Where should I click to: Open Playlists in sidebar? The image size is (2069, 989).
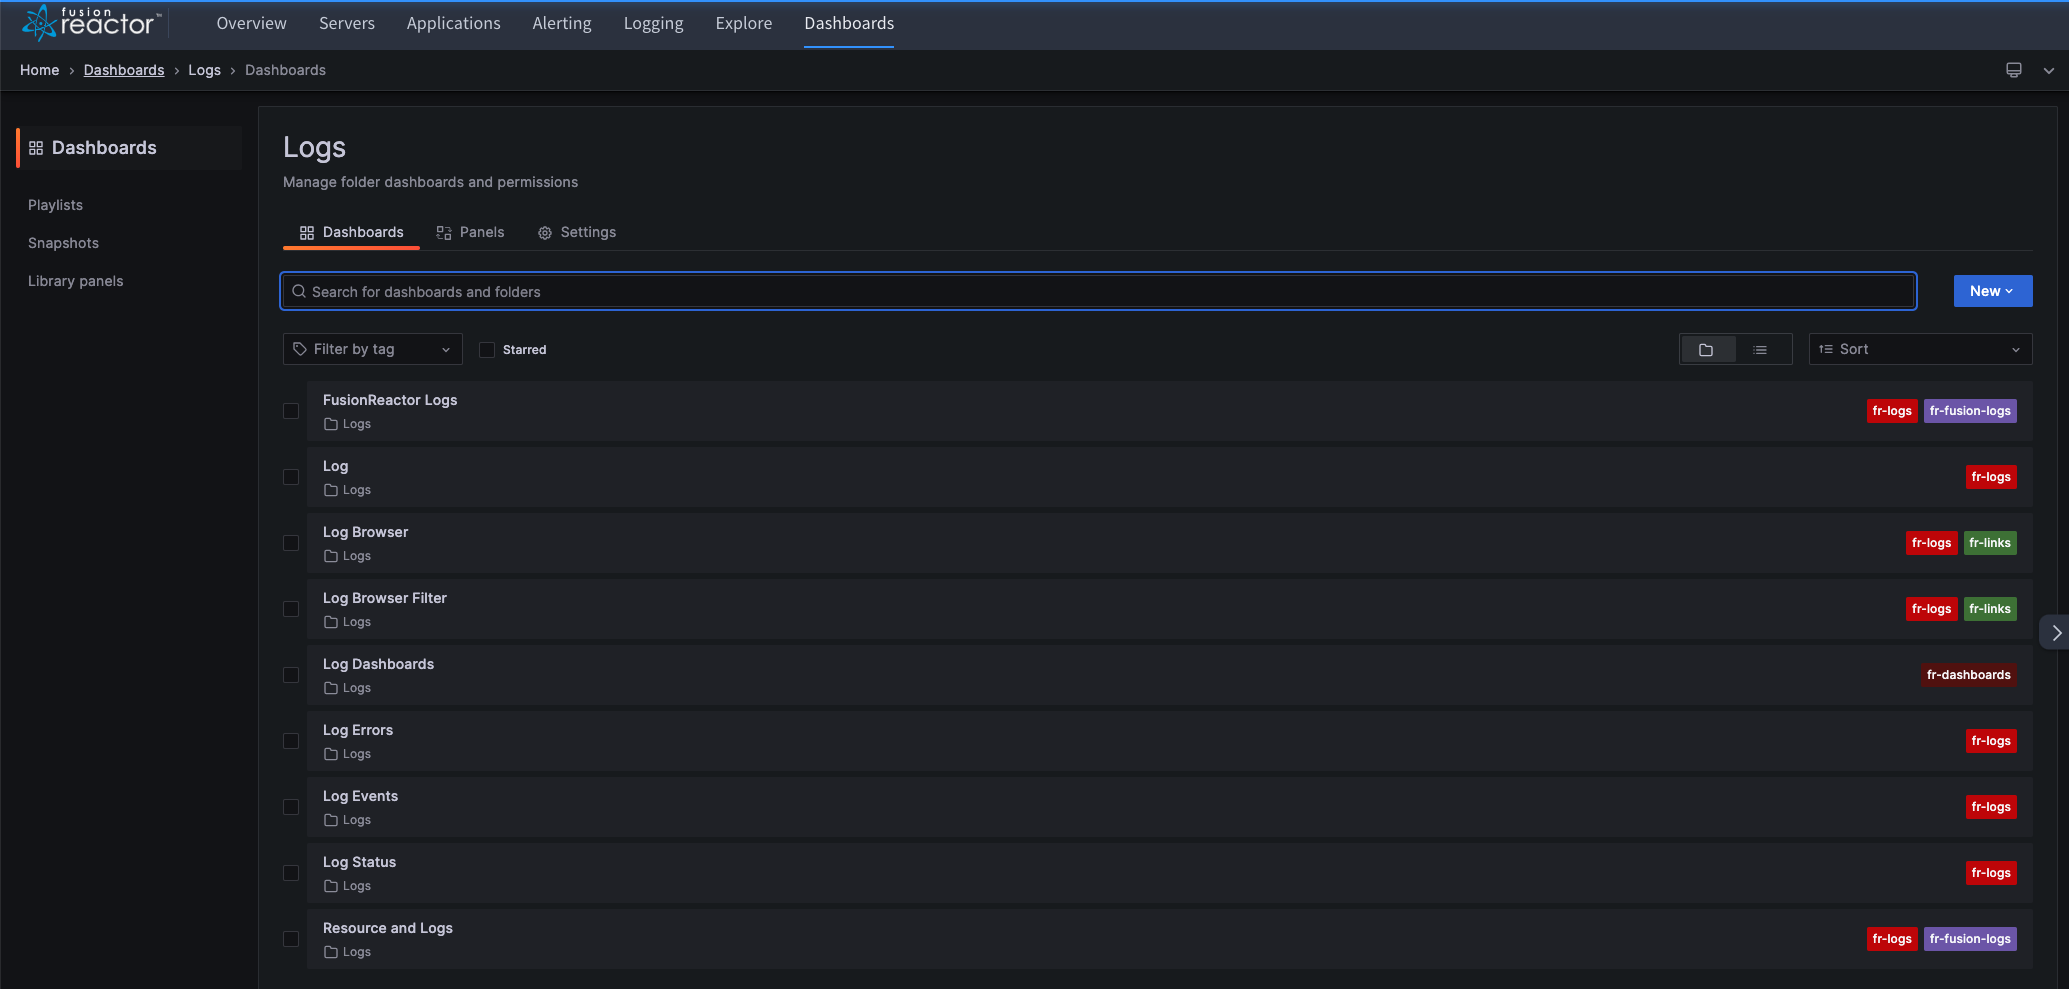55,205
